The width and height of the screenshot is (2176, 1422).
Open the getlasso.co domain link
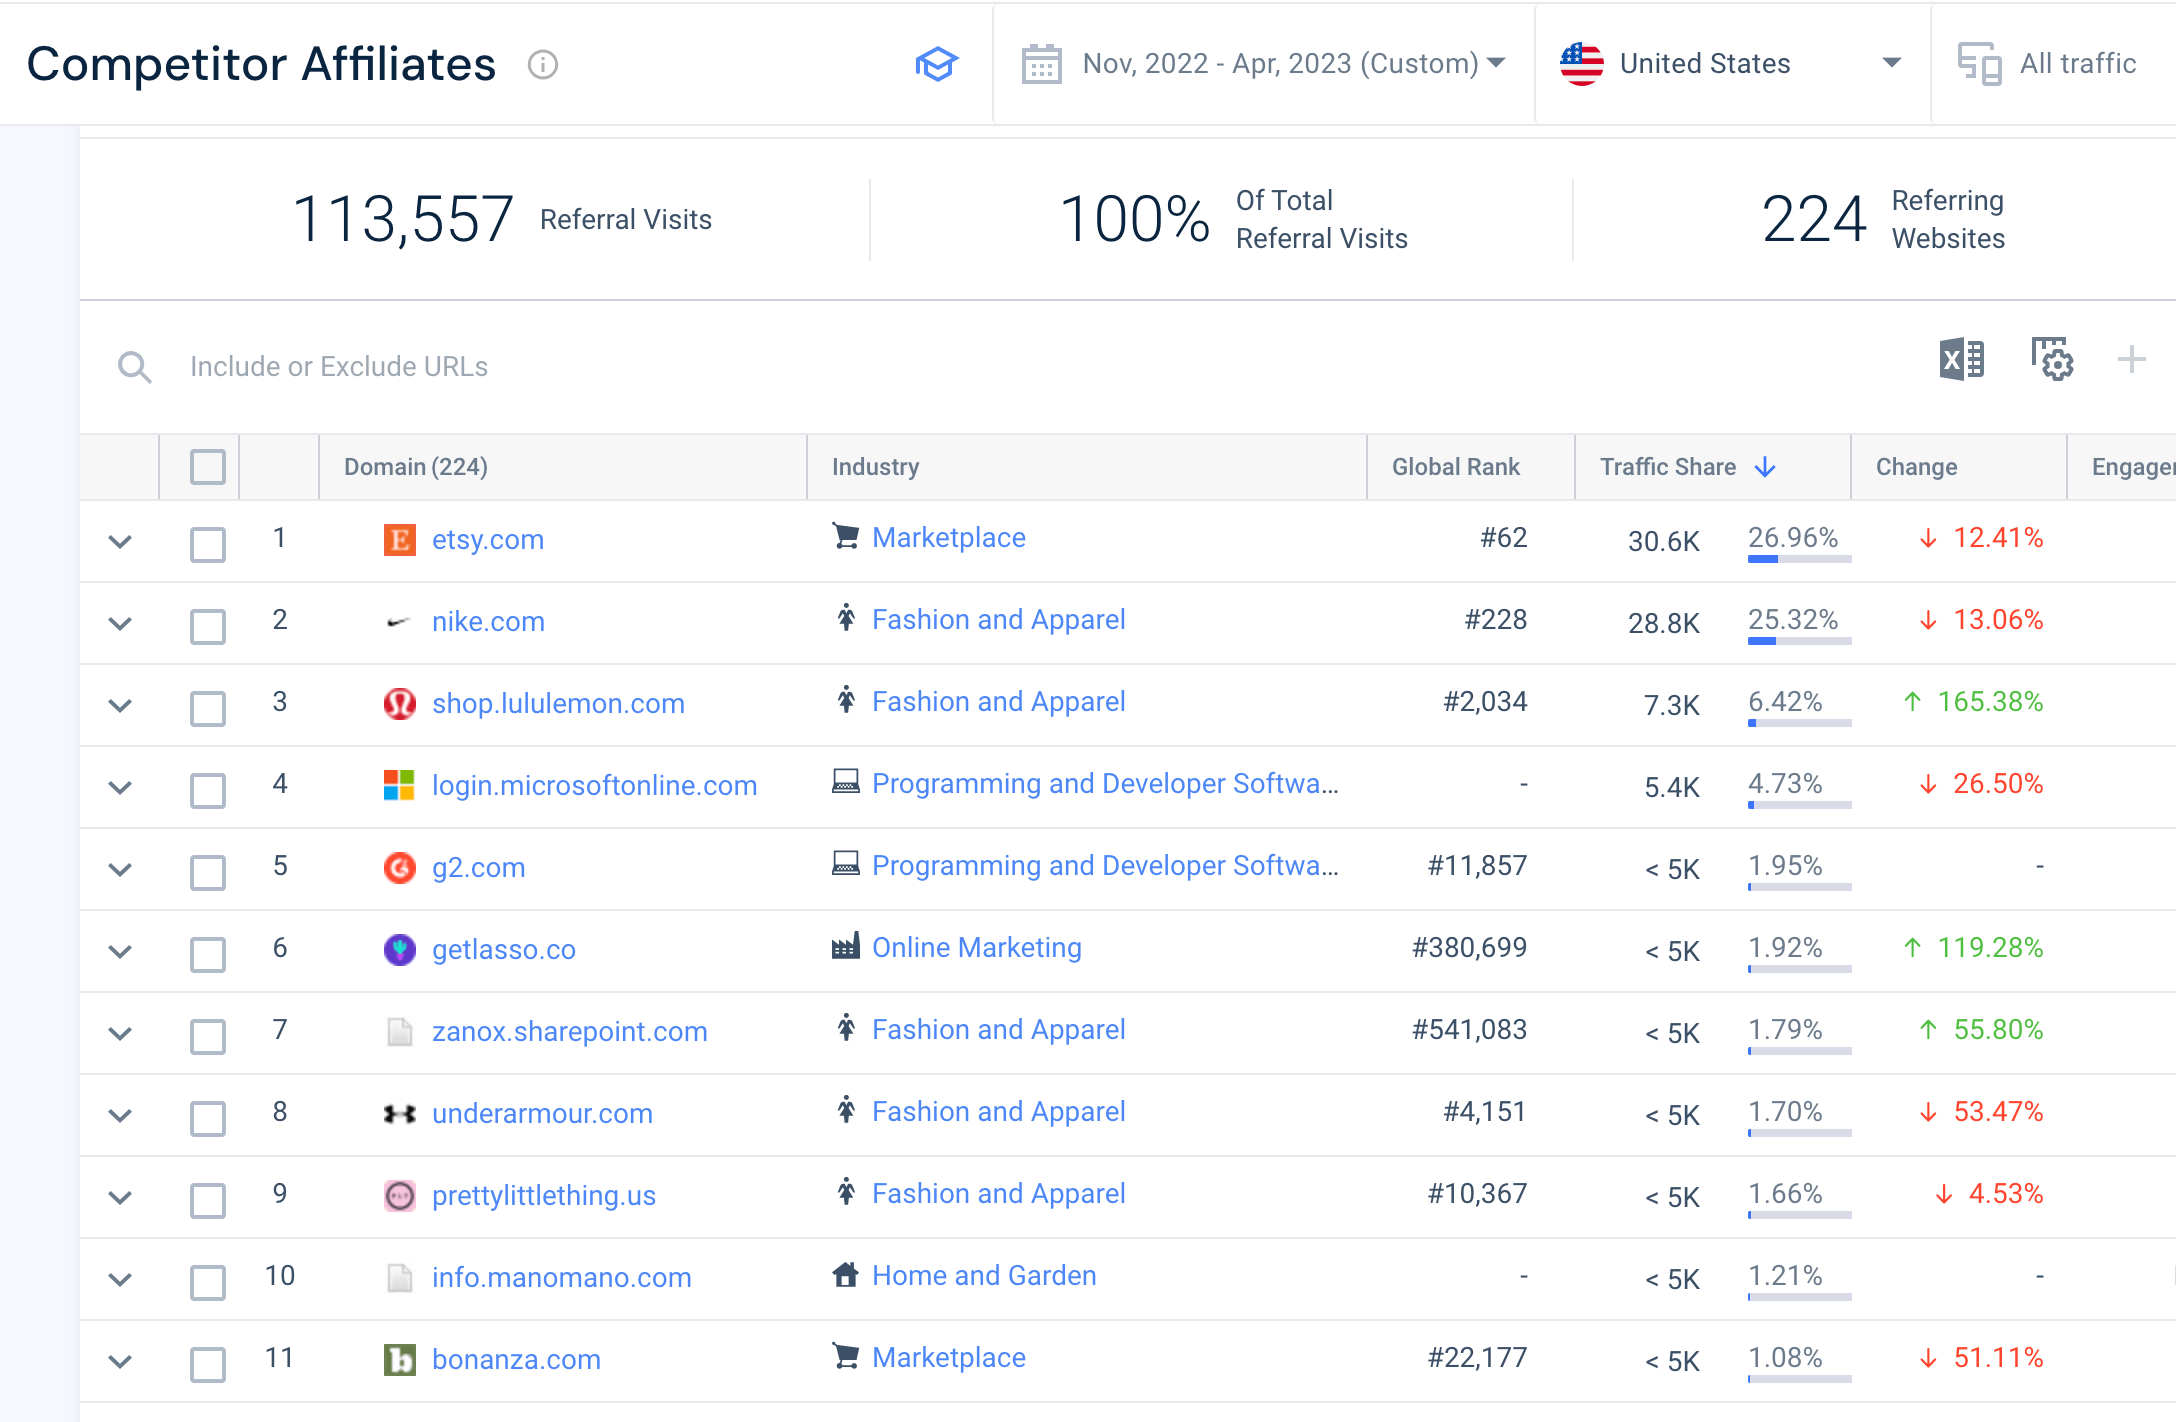pos(503,949)
